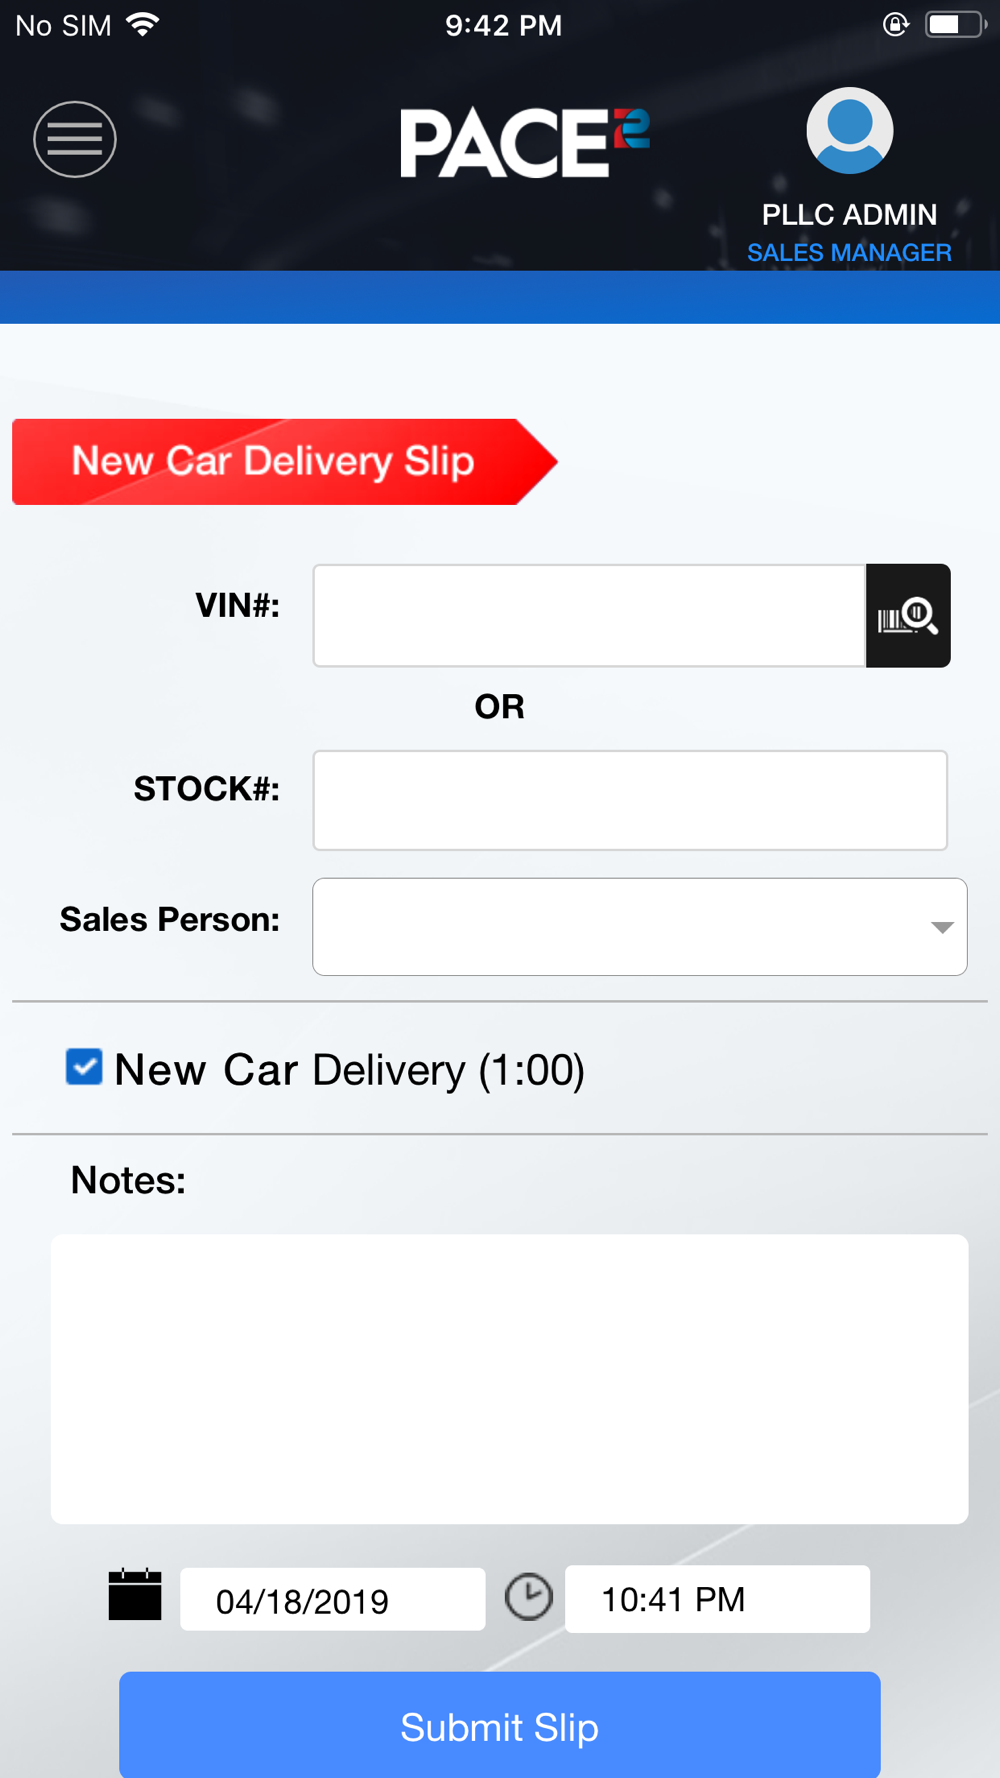Open the 10:41 PM time picker
Screen dimensions: 1000x1778
pyautogui.click(x=717, y=1599)
